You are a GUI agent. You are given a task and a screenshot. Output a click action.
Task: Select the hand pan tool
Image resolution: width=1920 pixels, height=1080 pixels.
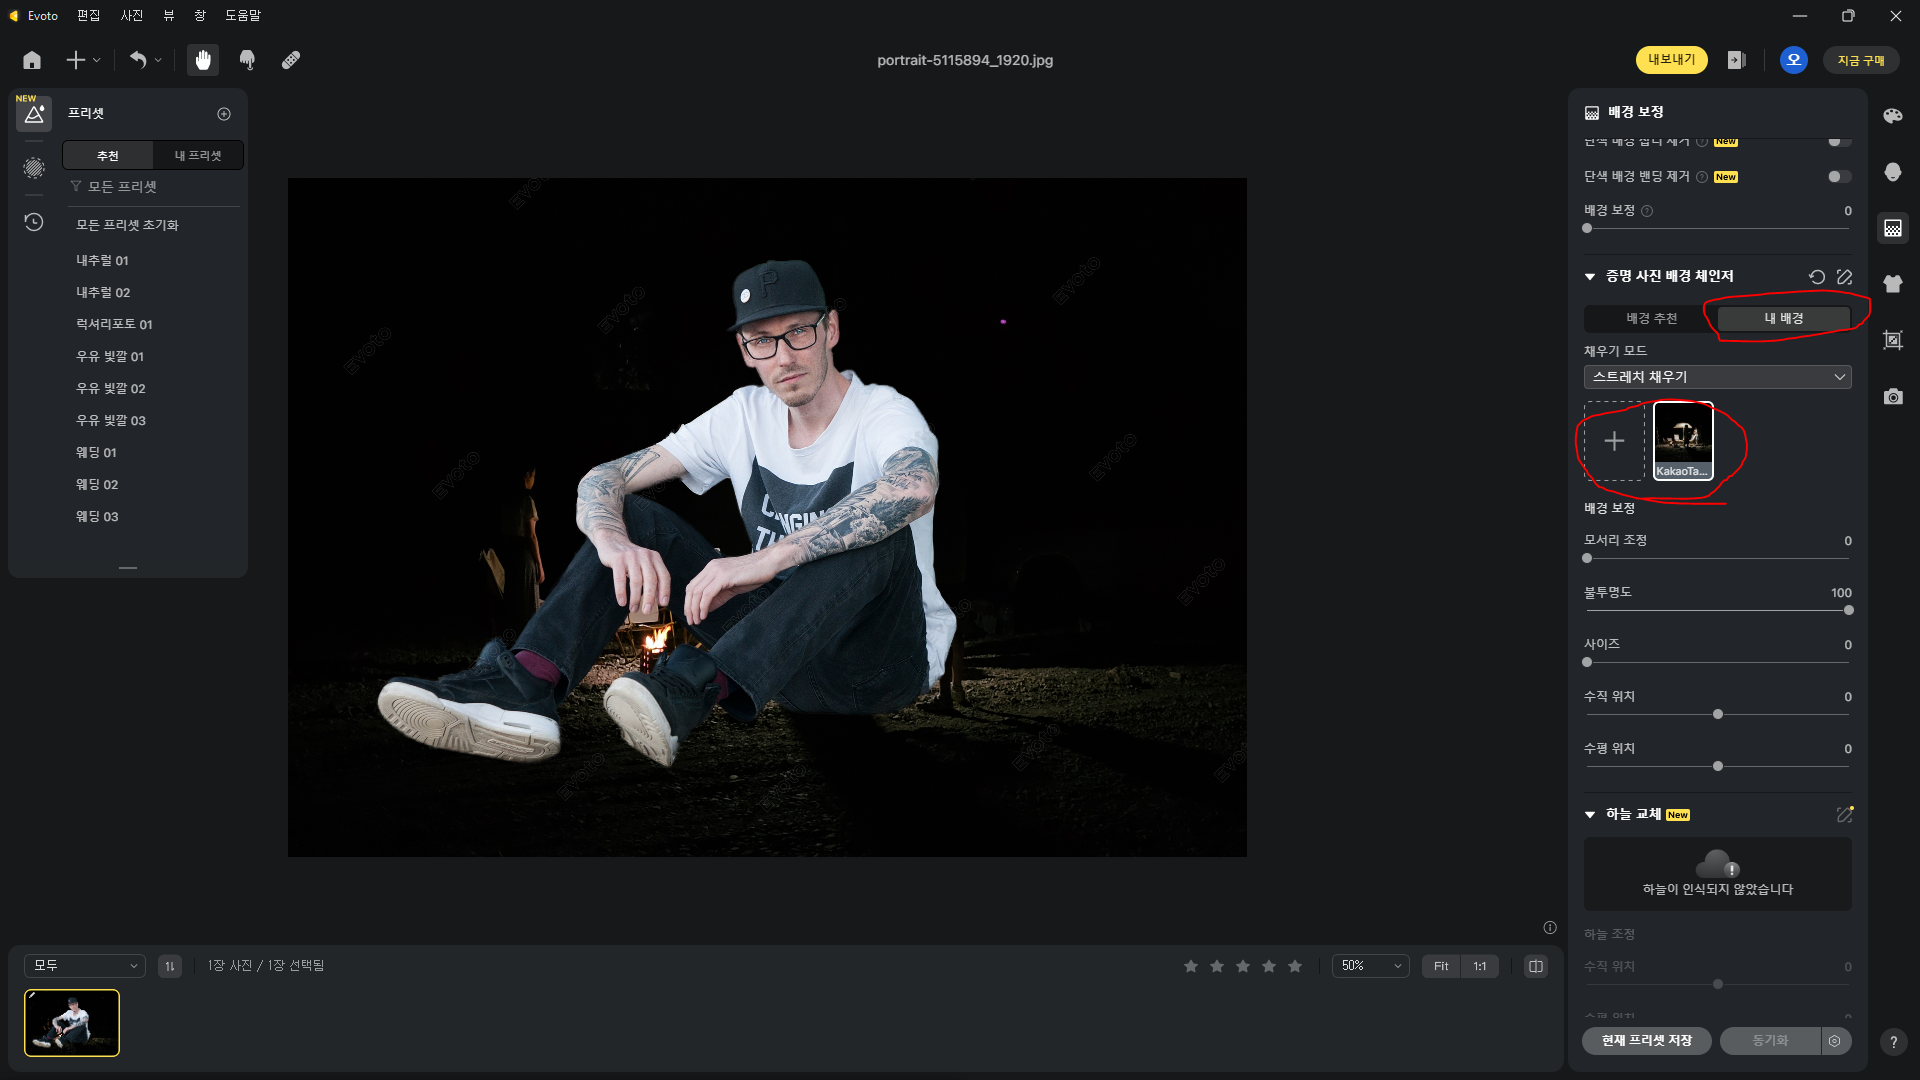coord(203,60)
